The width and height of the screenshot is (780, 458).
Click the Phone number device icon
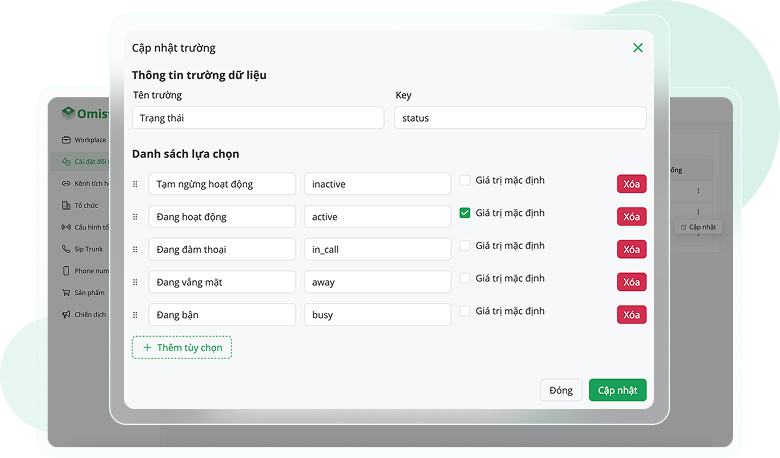66,271
